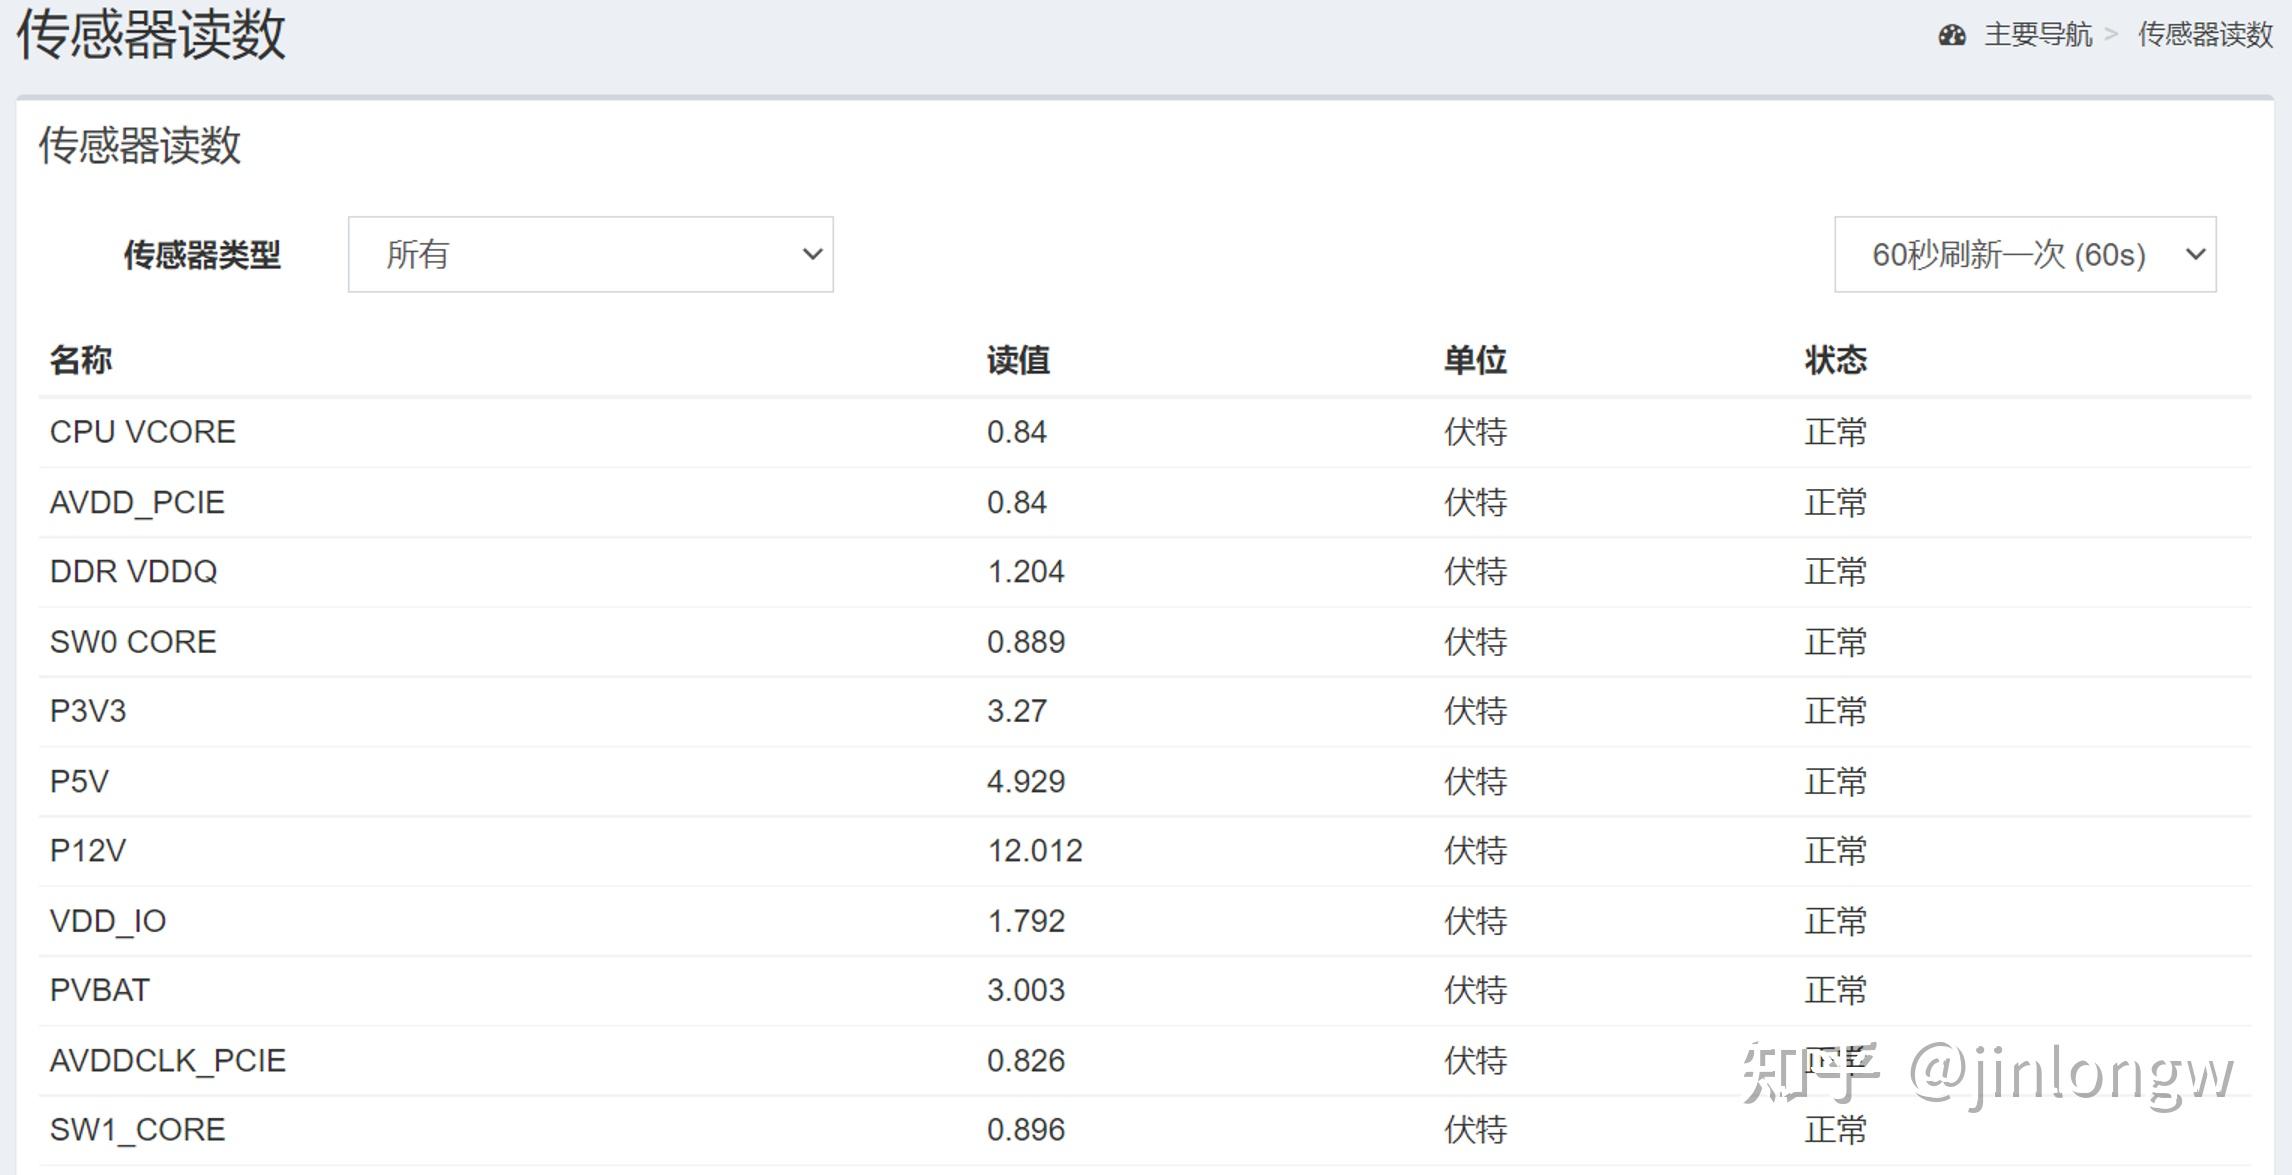Screen dimensions: 2292x1175
Task: Click the DDR VDDQ sensor entry
Action: click(133, 572)
